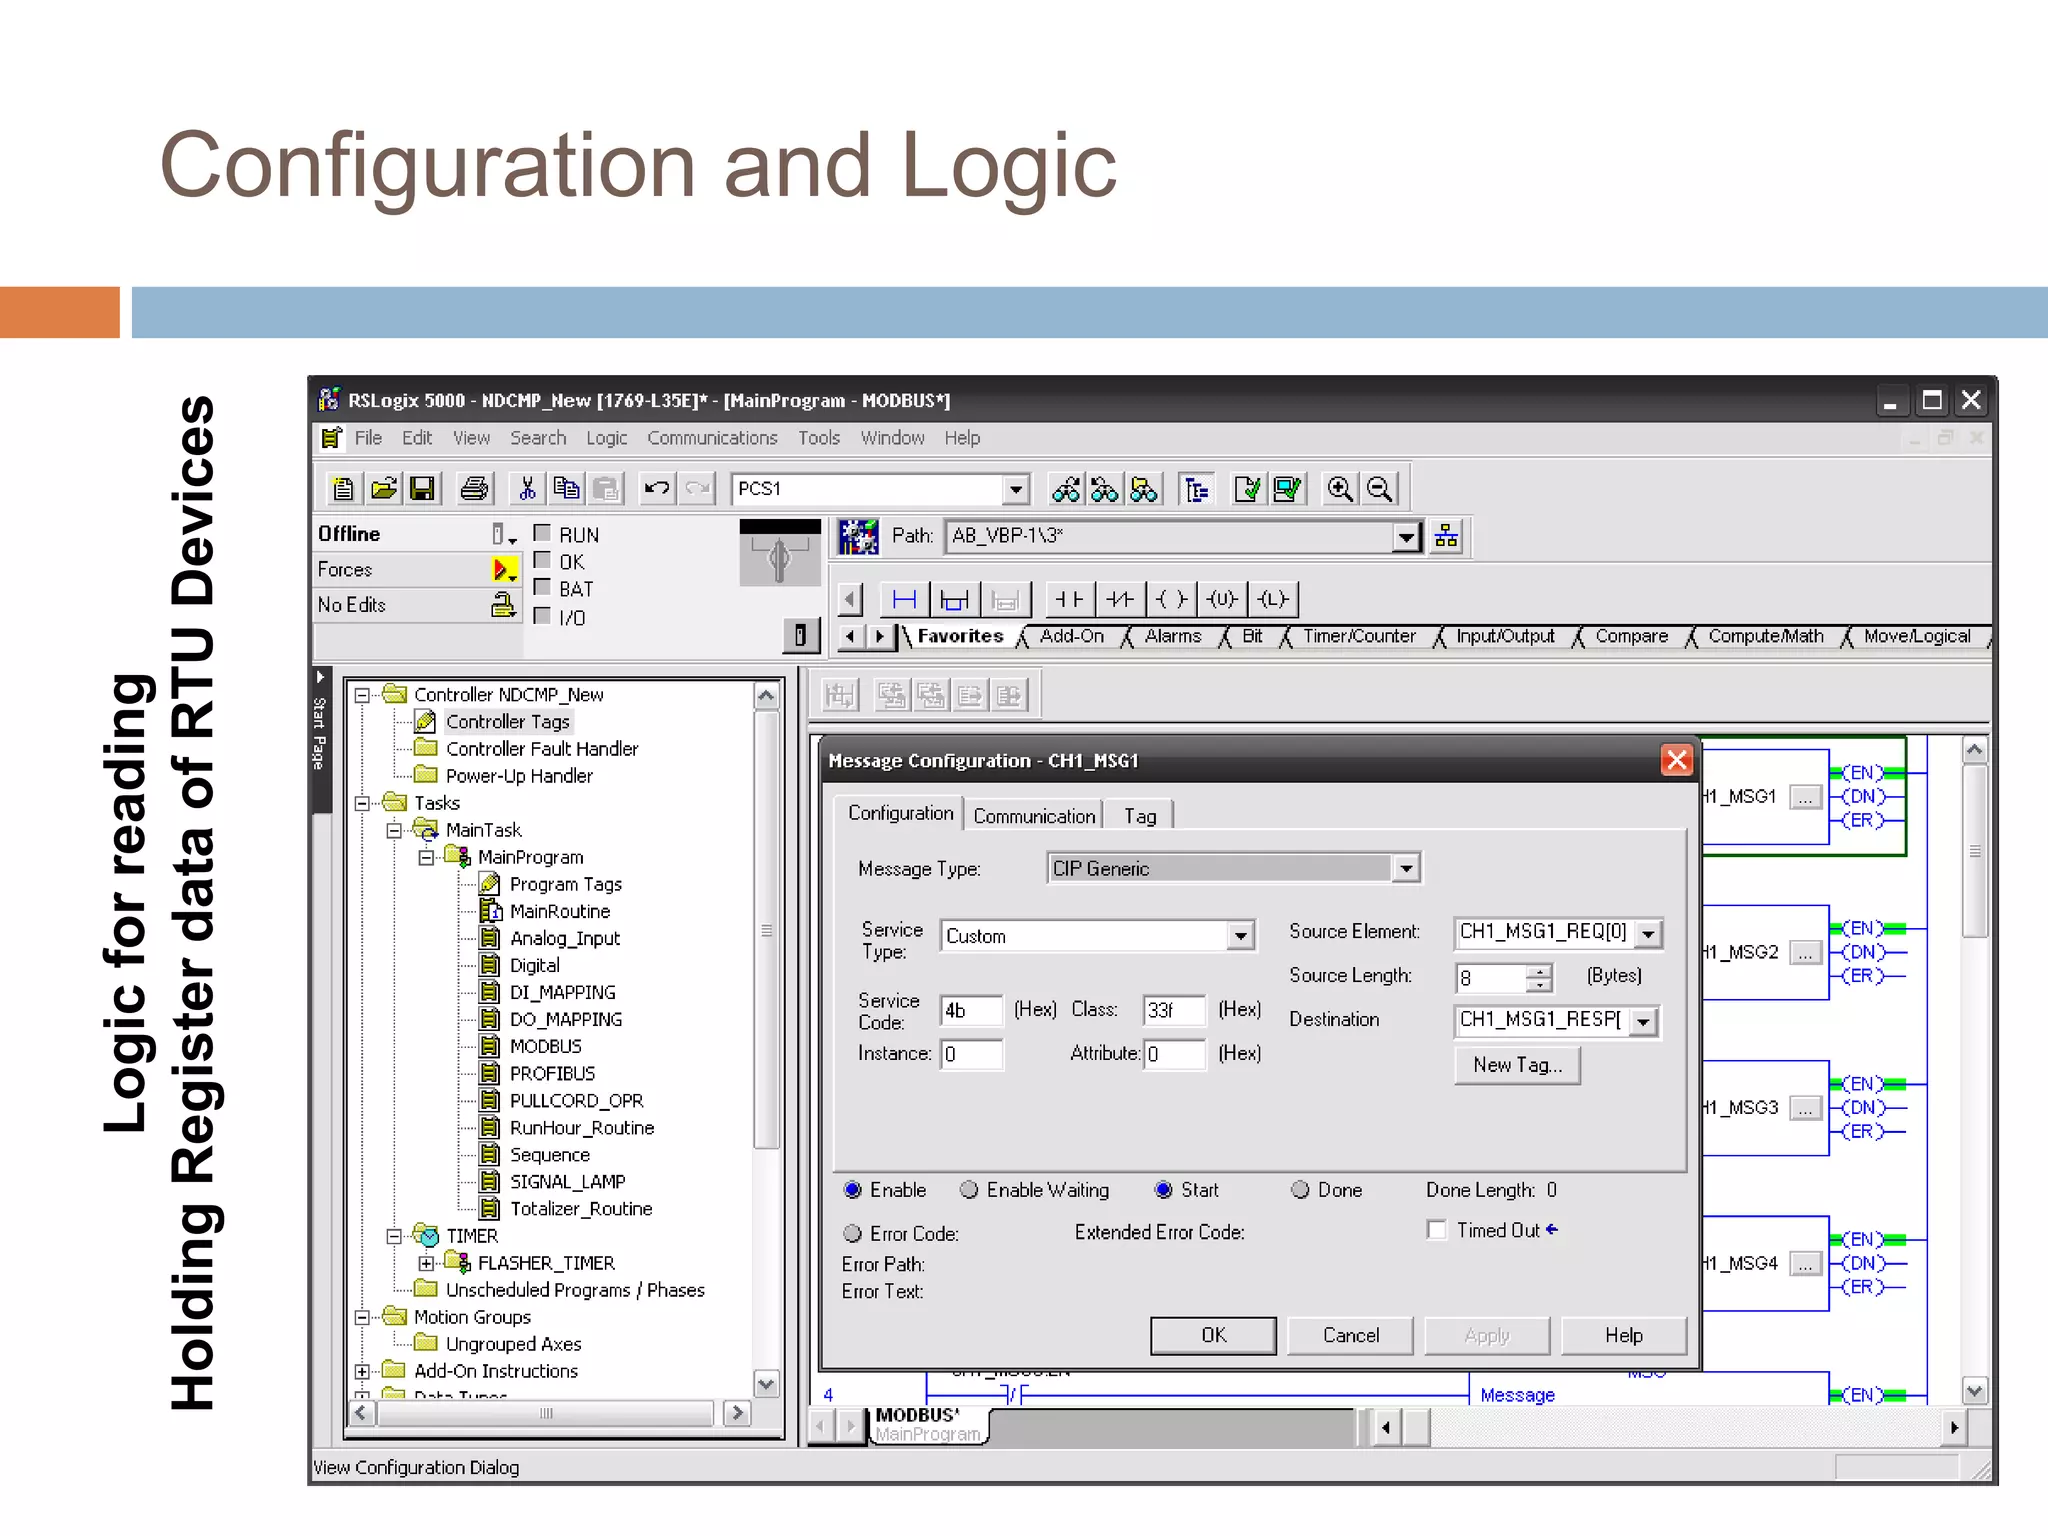Toggle the OK status checkbox

point(542,560)
